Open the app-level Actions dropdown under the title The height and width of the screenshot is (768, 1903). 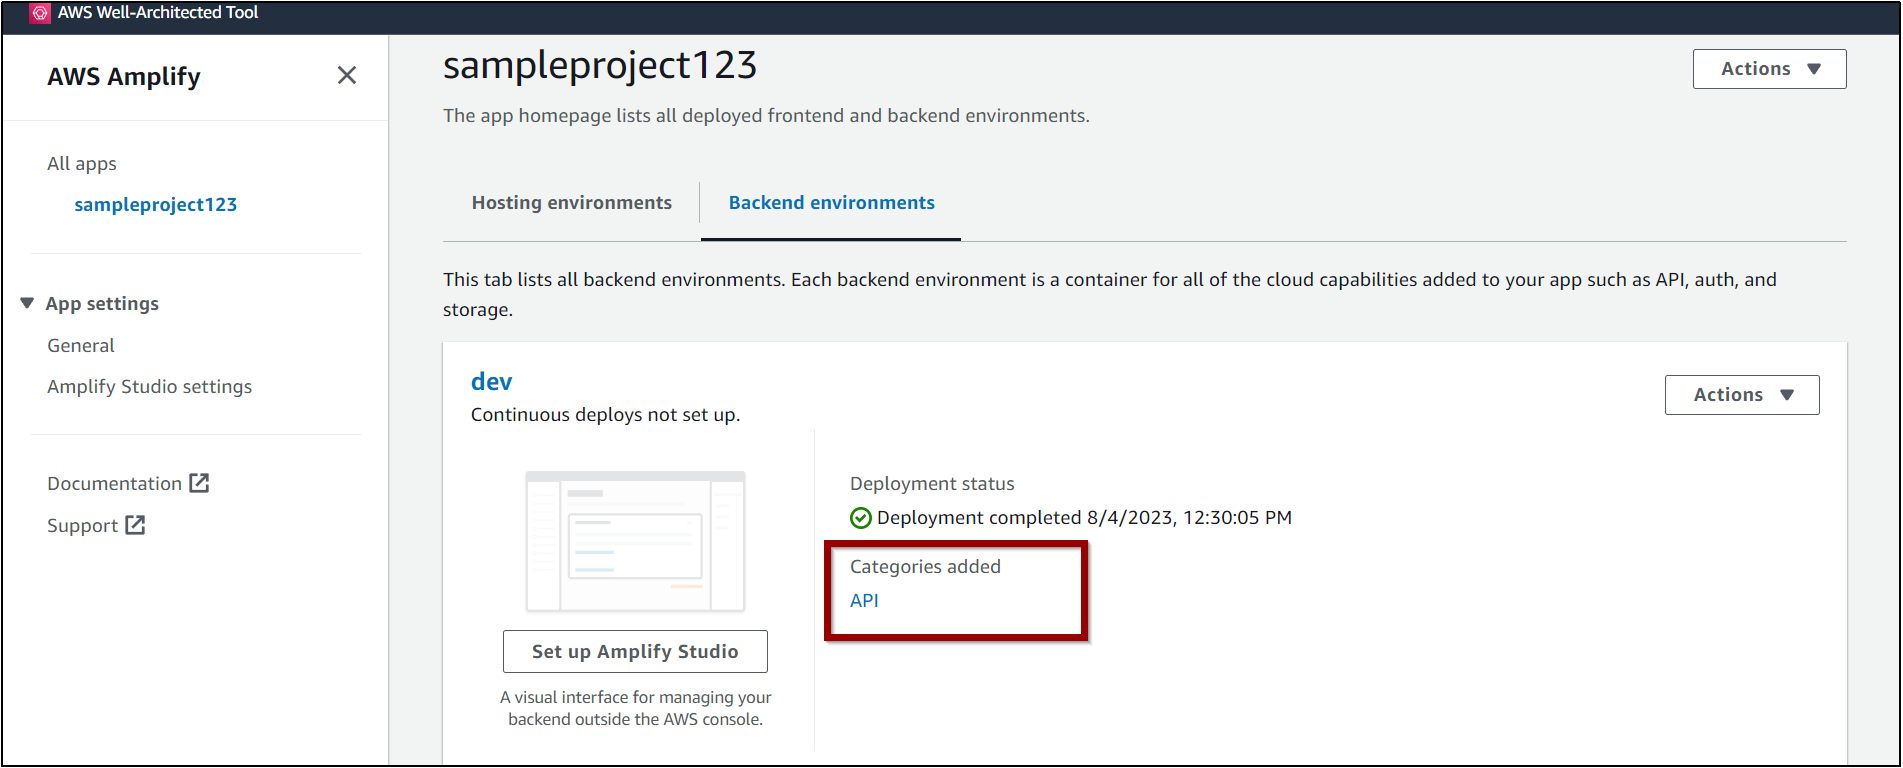1769,69
